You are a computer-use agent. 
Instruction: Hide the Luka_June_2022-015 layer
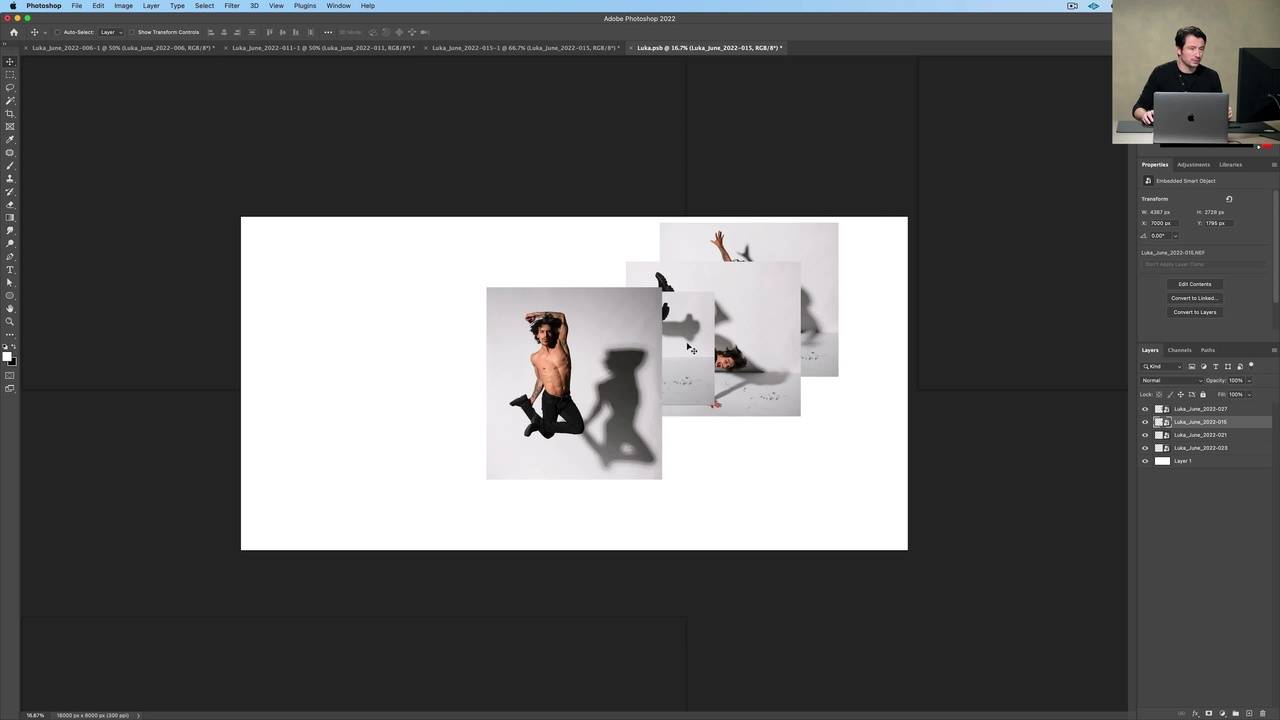(1145, 422)
